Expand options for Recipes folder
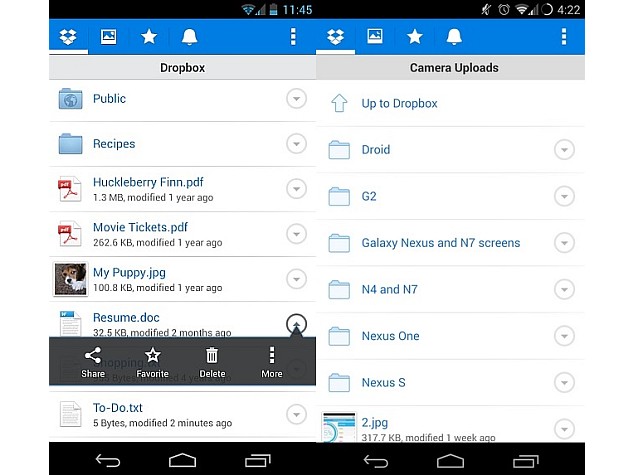This screenshot has height=475, width=635. 296,144
